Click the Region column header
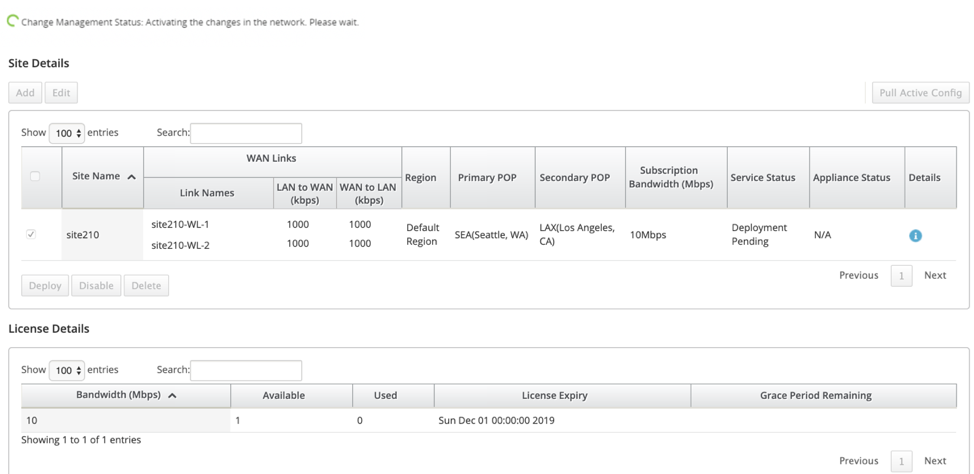Viewport: 974px width, 474px height. click(426, 178)
